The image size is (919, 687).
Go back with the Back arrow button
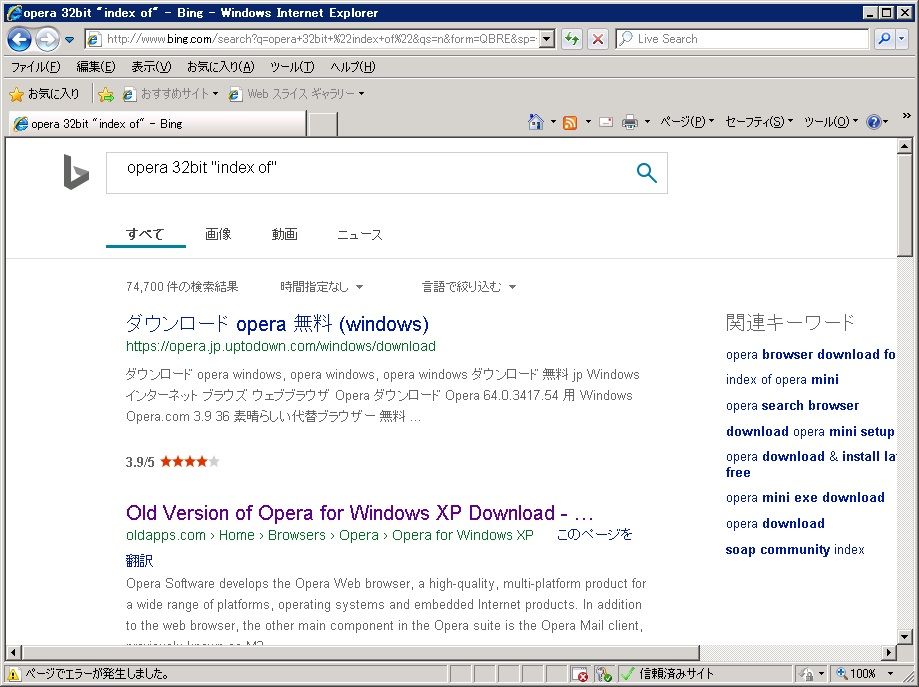[x=19, y=39]
